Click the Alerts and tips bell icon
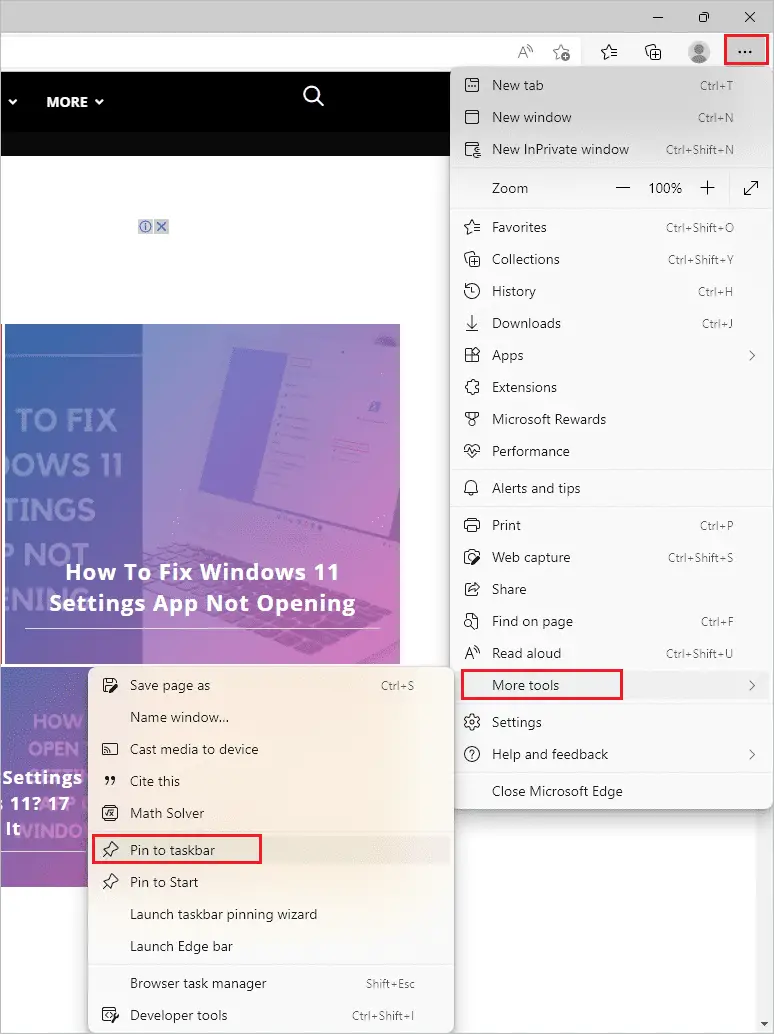Viewport: 774px width, 1034px height. click(x=472, y=488)
